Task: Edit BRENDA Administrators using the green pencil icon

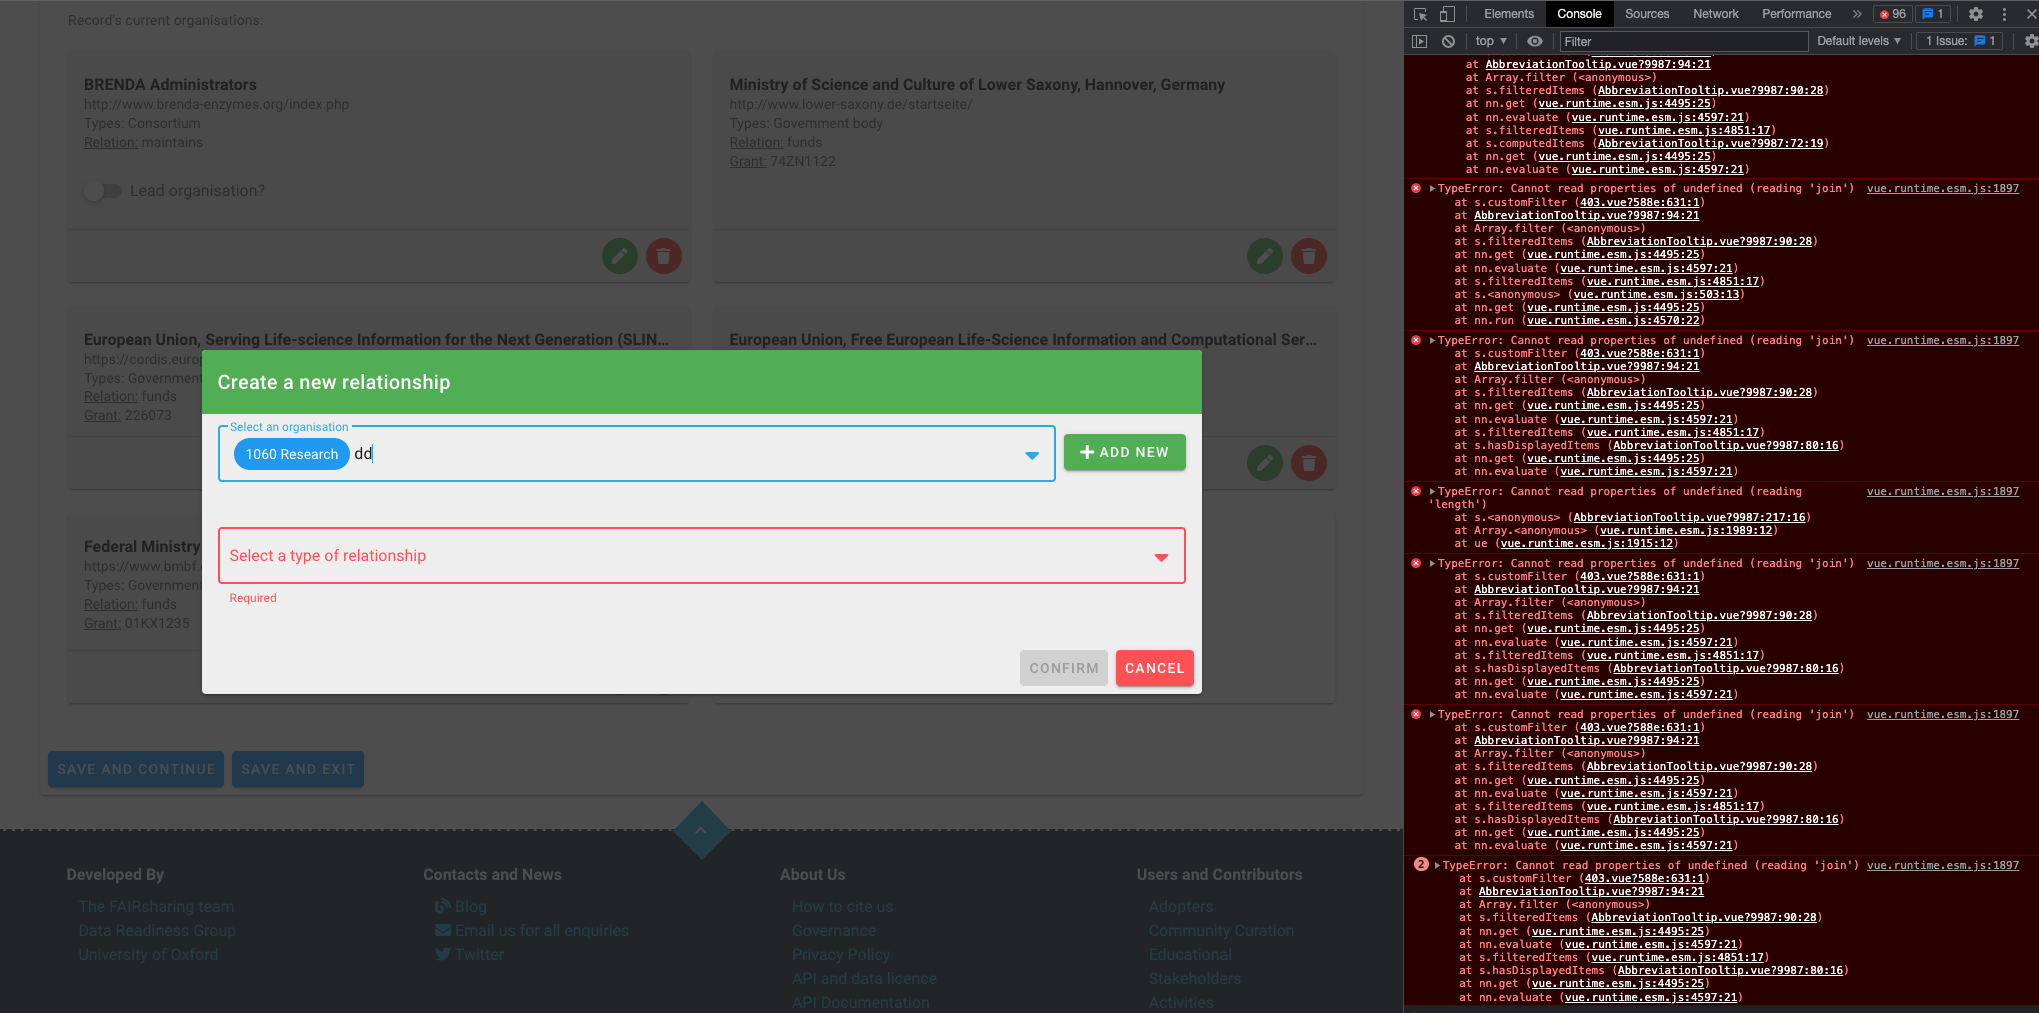Action: coord(619,256)
